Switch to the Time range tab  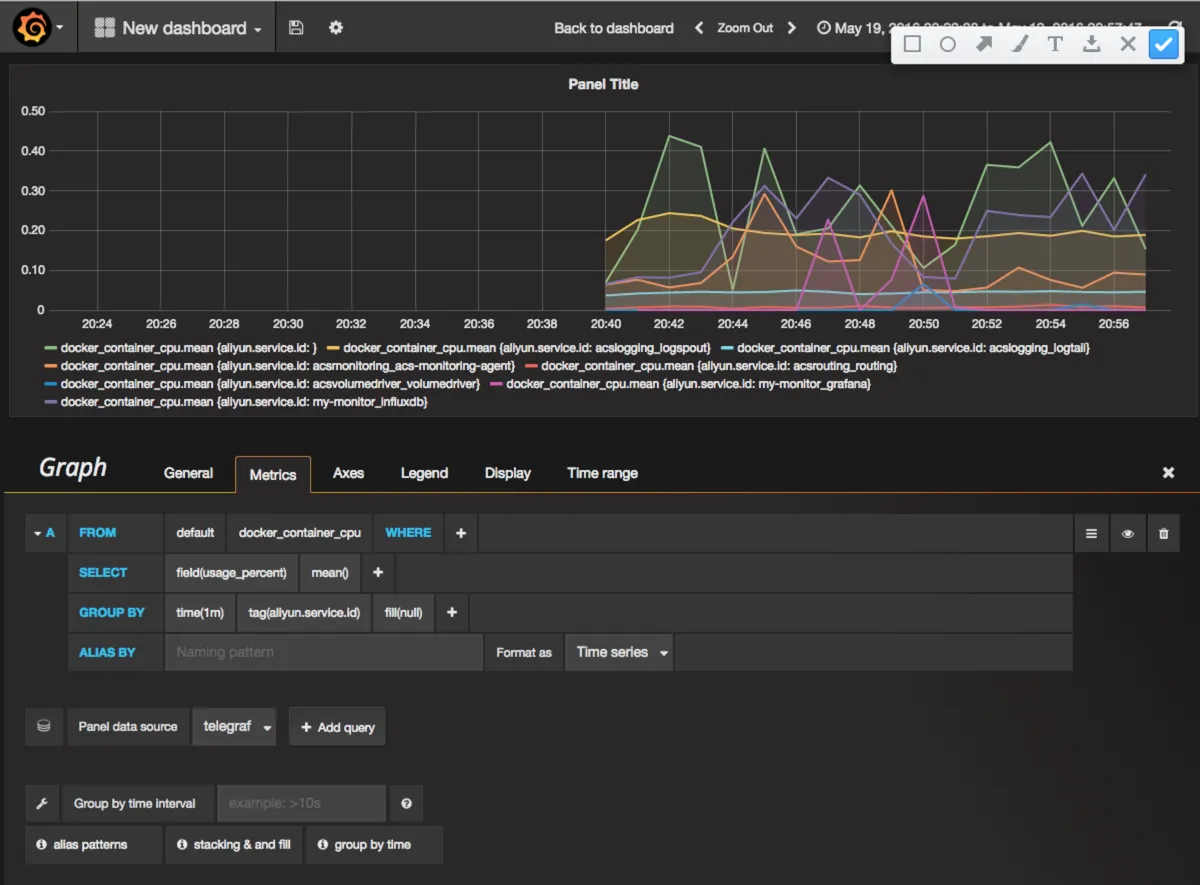point(602,473)
